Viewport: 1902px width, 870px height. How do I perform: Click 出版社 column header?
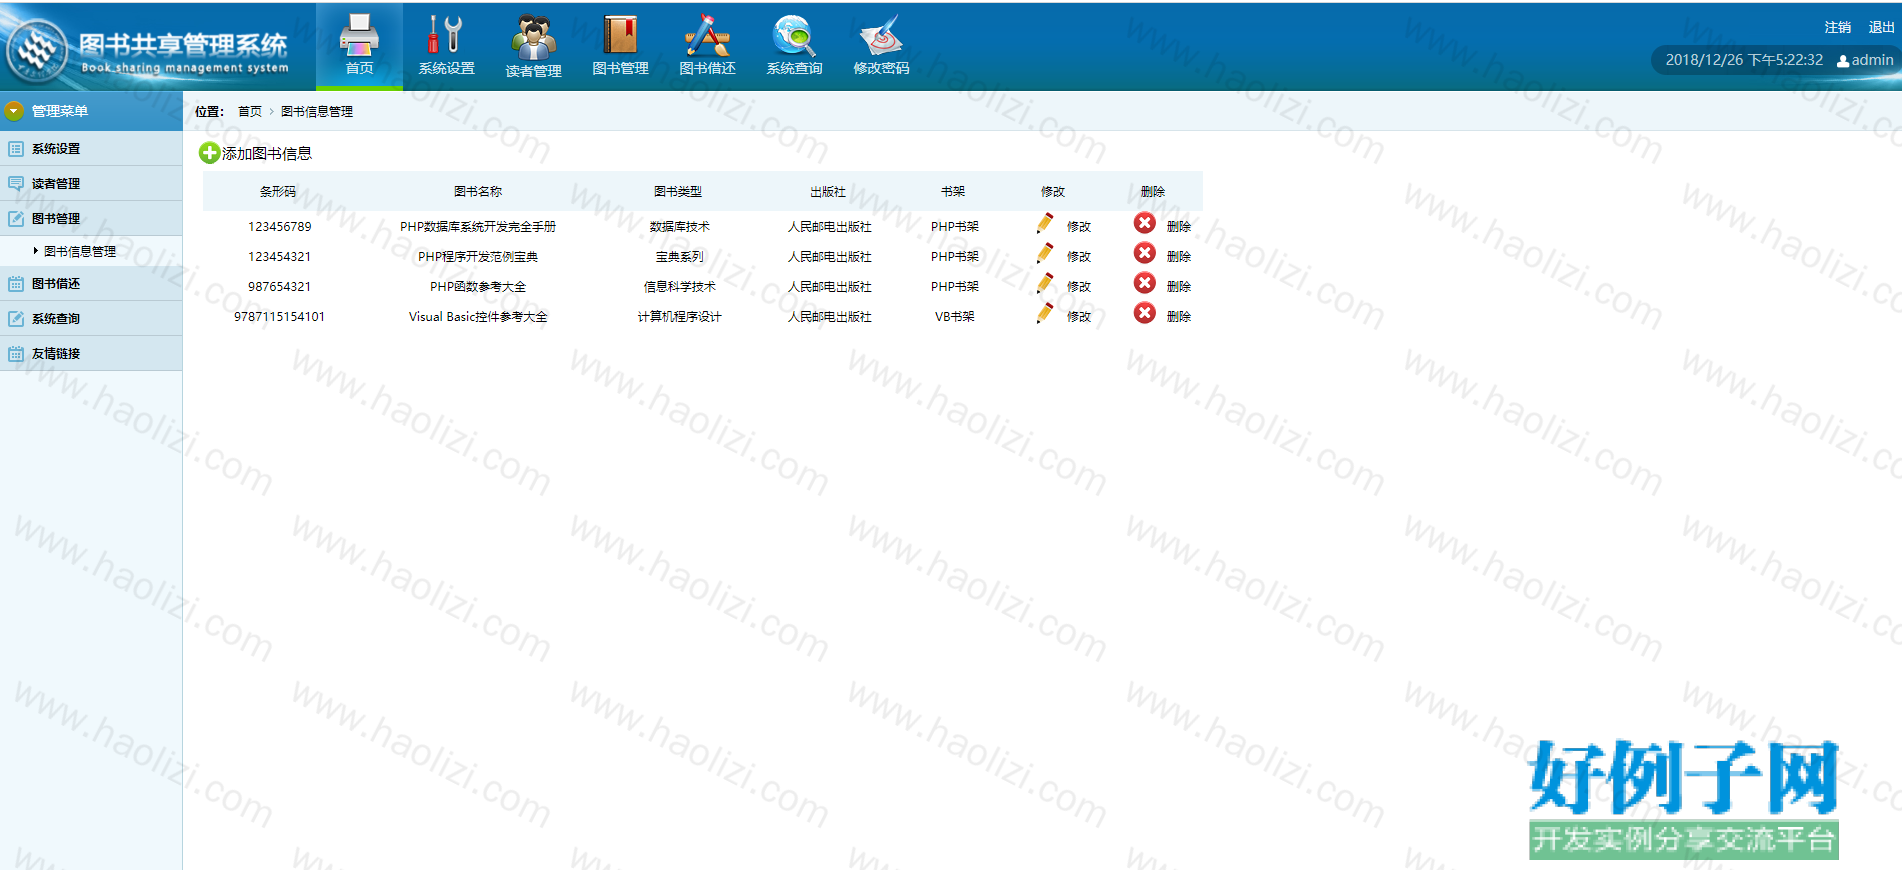coord(828,191)
